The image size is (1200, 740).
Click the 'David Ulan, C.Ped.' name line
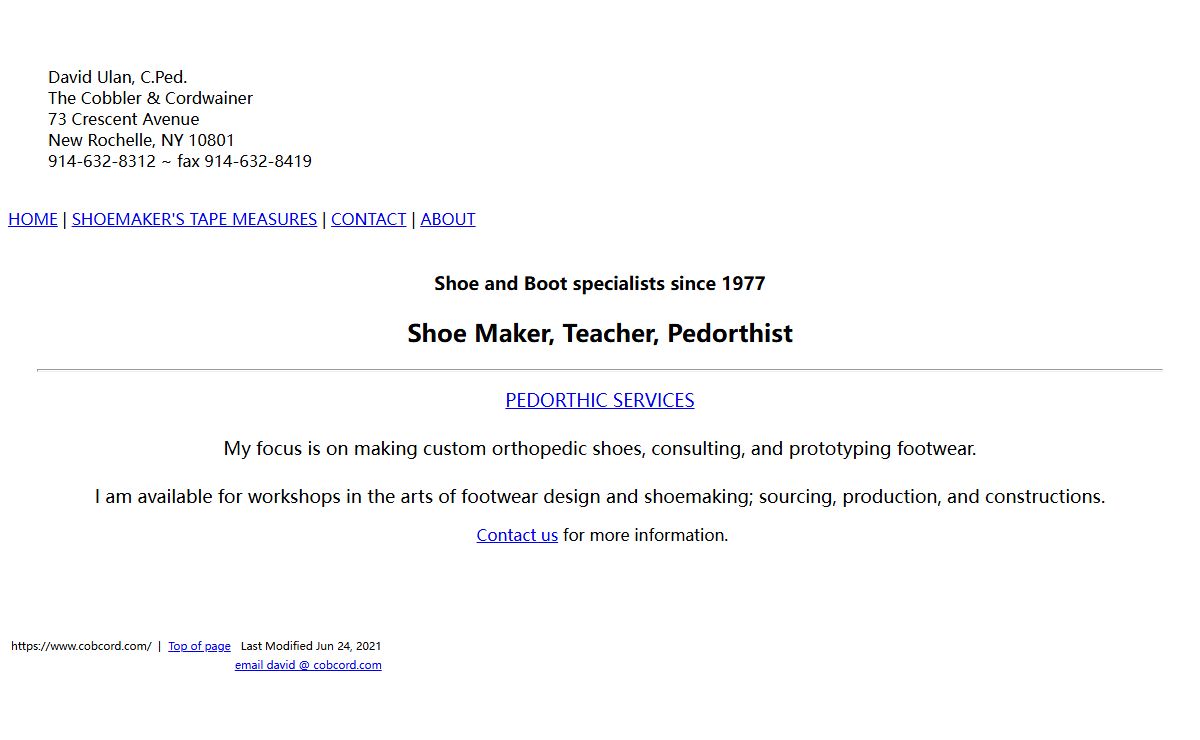[118, 77]
